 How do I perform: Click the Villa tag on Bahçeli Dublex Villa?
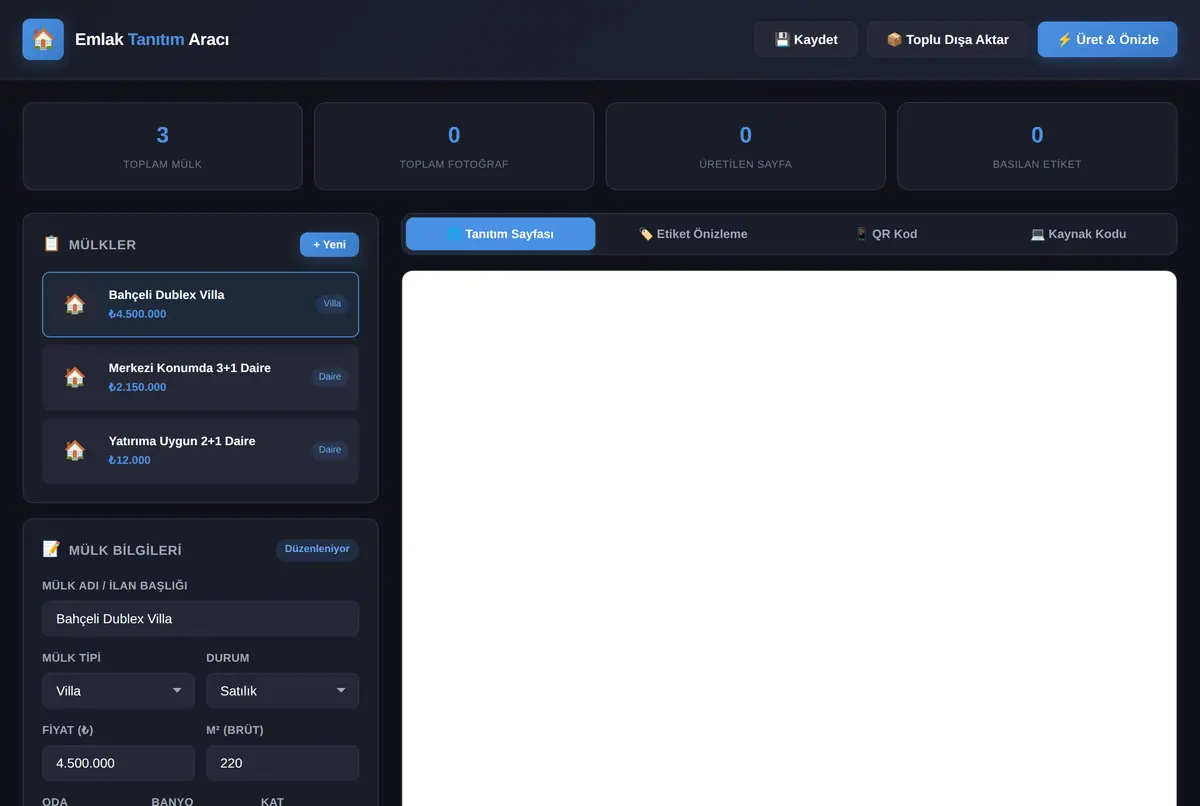[333, 304]
